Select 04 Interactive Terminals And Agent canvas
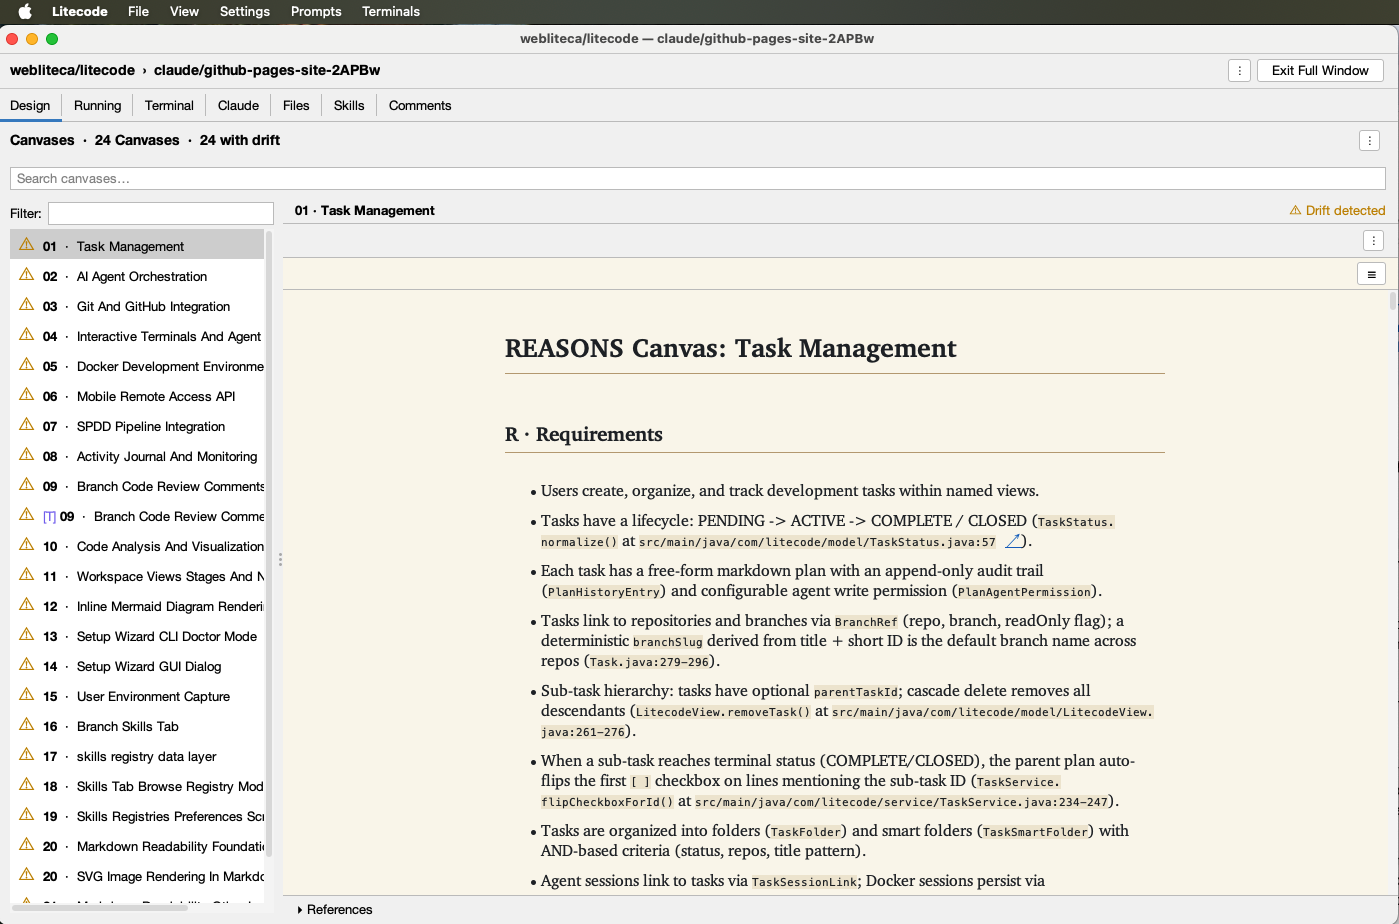This screenshot has width=1399, height=924. (x=137, y=336)
